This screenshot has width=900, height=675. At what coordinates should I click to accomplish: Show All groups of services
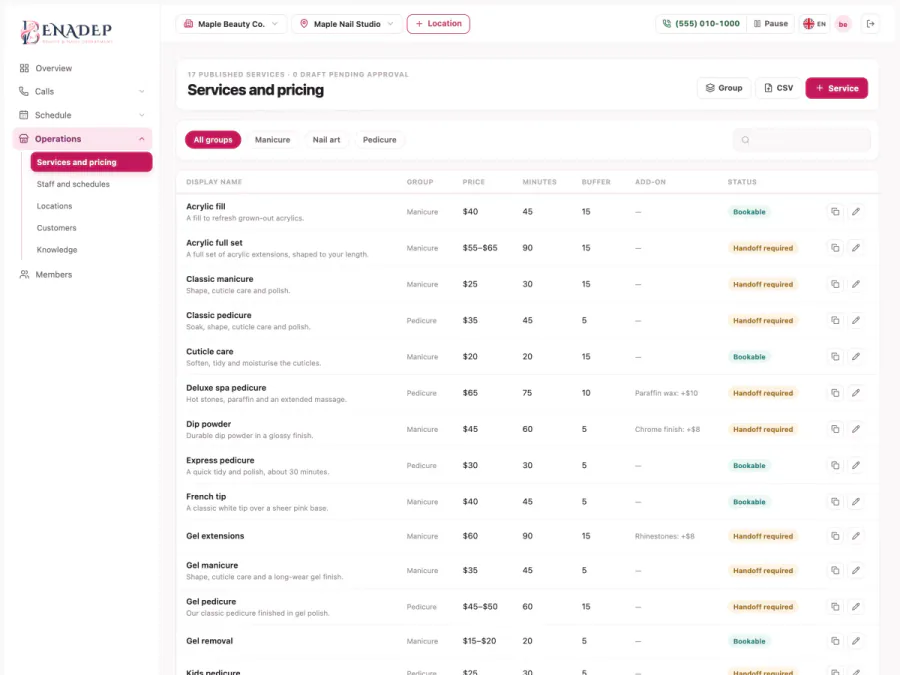pyautogui.click(x=213, y=139)
